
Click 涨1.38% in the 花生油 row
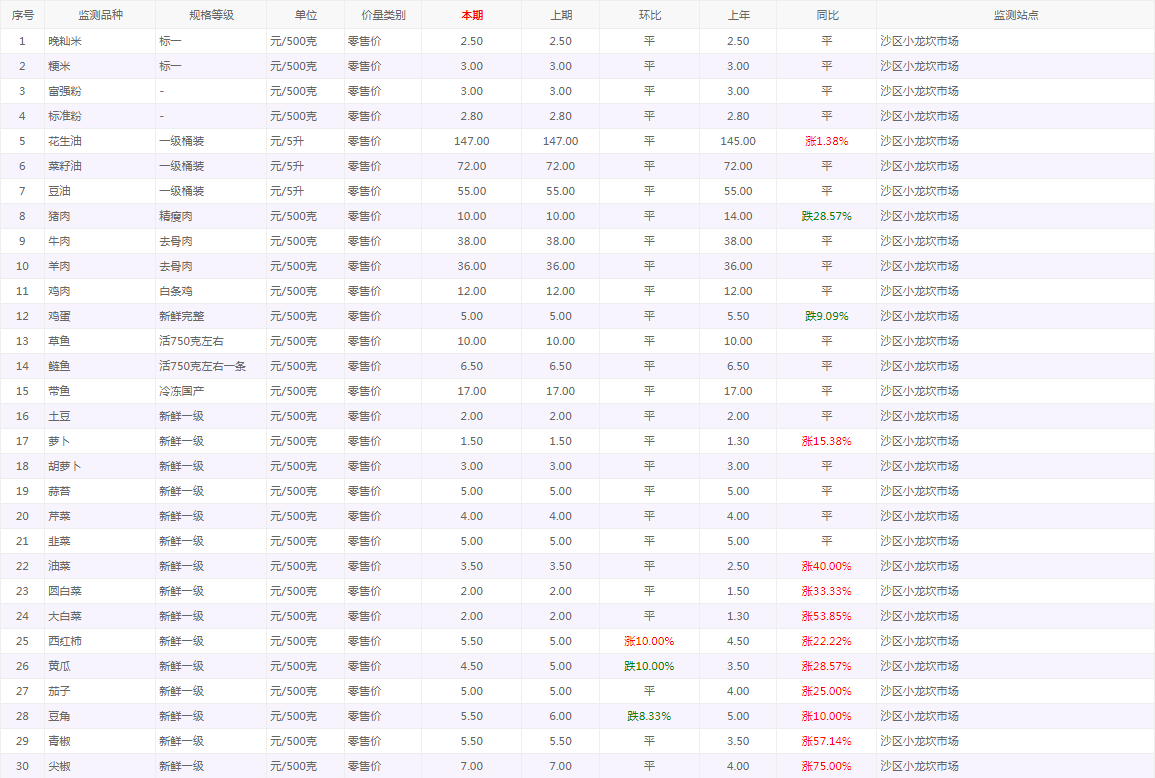click(x=827, y=141)
